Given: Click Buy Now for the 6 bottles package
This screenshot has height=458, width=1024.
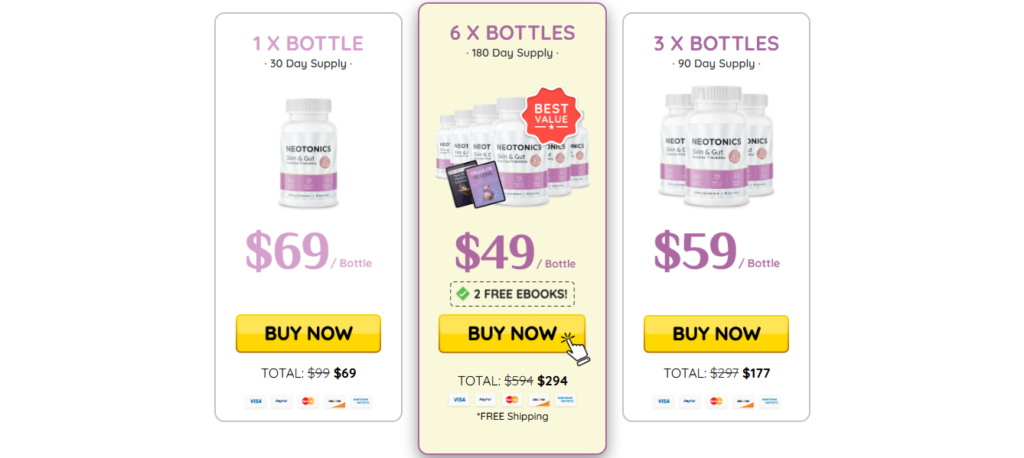Looking at the screenshot, I should pyautogui.click(x=512, y=333).
